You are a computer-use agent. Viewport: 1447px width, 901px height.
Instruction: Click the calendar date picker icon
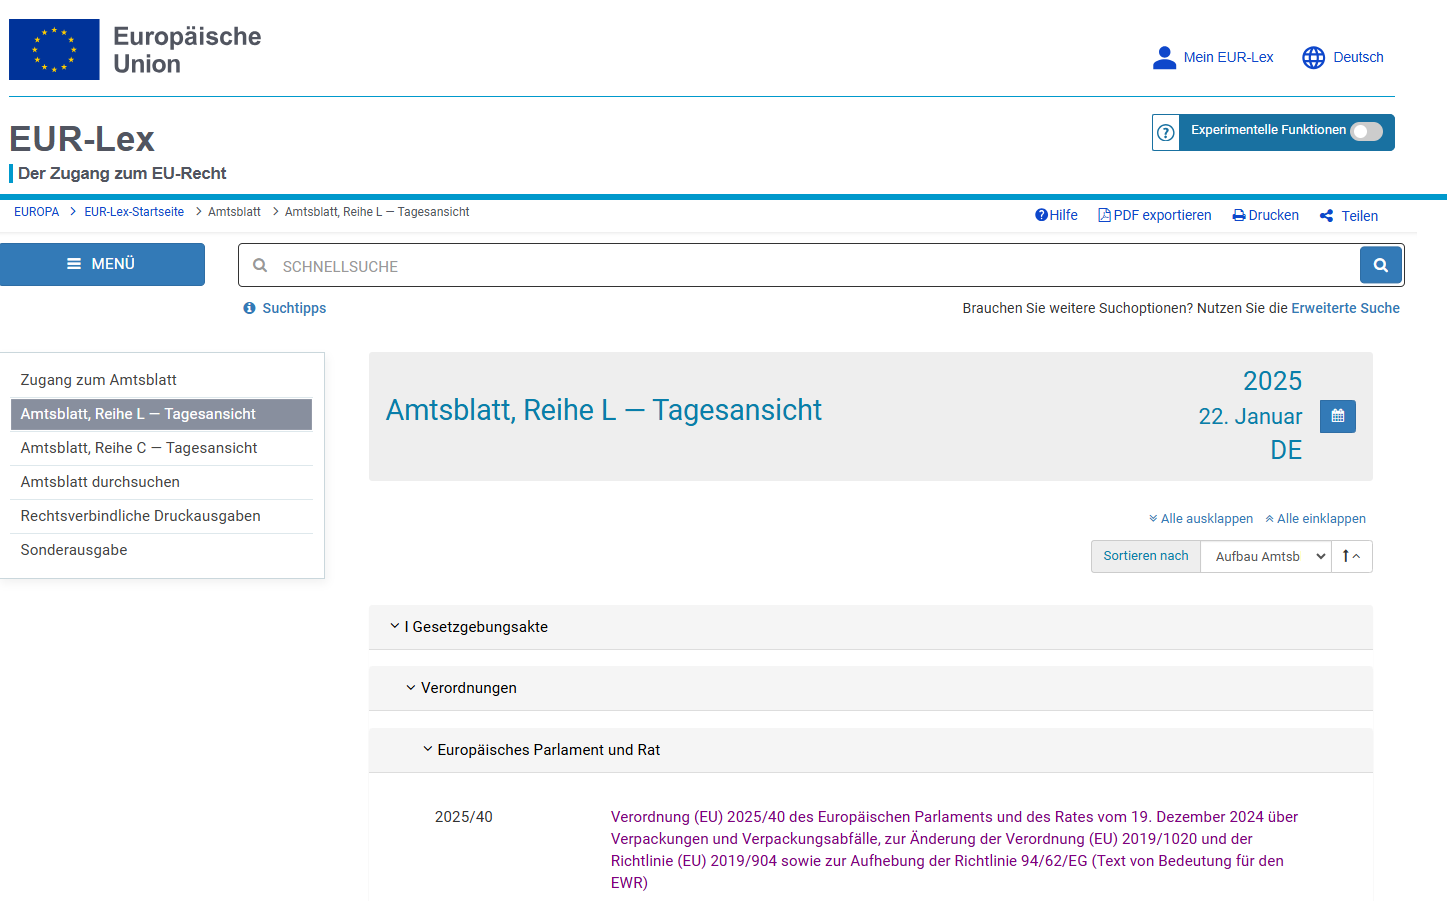click(1337, 416)
